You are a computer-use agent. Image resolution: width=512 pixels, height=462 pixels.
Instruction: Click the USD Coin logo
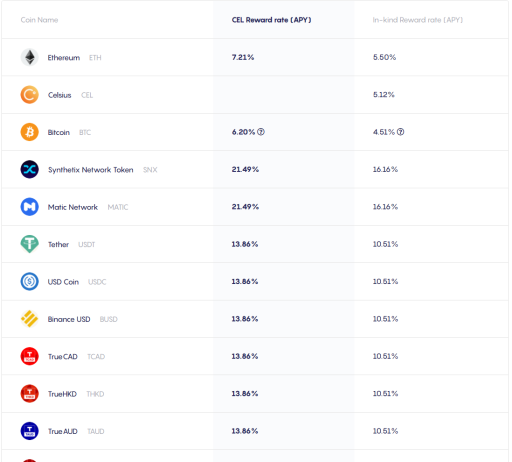tap(30, 281)
